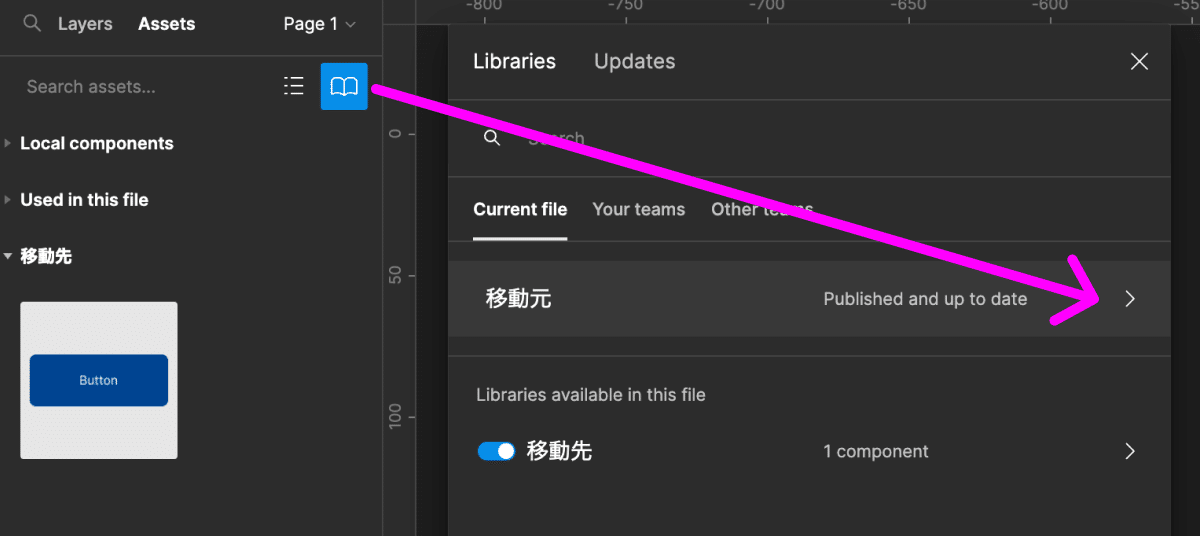Click the magnifier icon in Libraries dialog
This screenshot has height=536, width=1200.
coord(492,139)
